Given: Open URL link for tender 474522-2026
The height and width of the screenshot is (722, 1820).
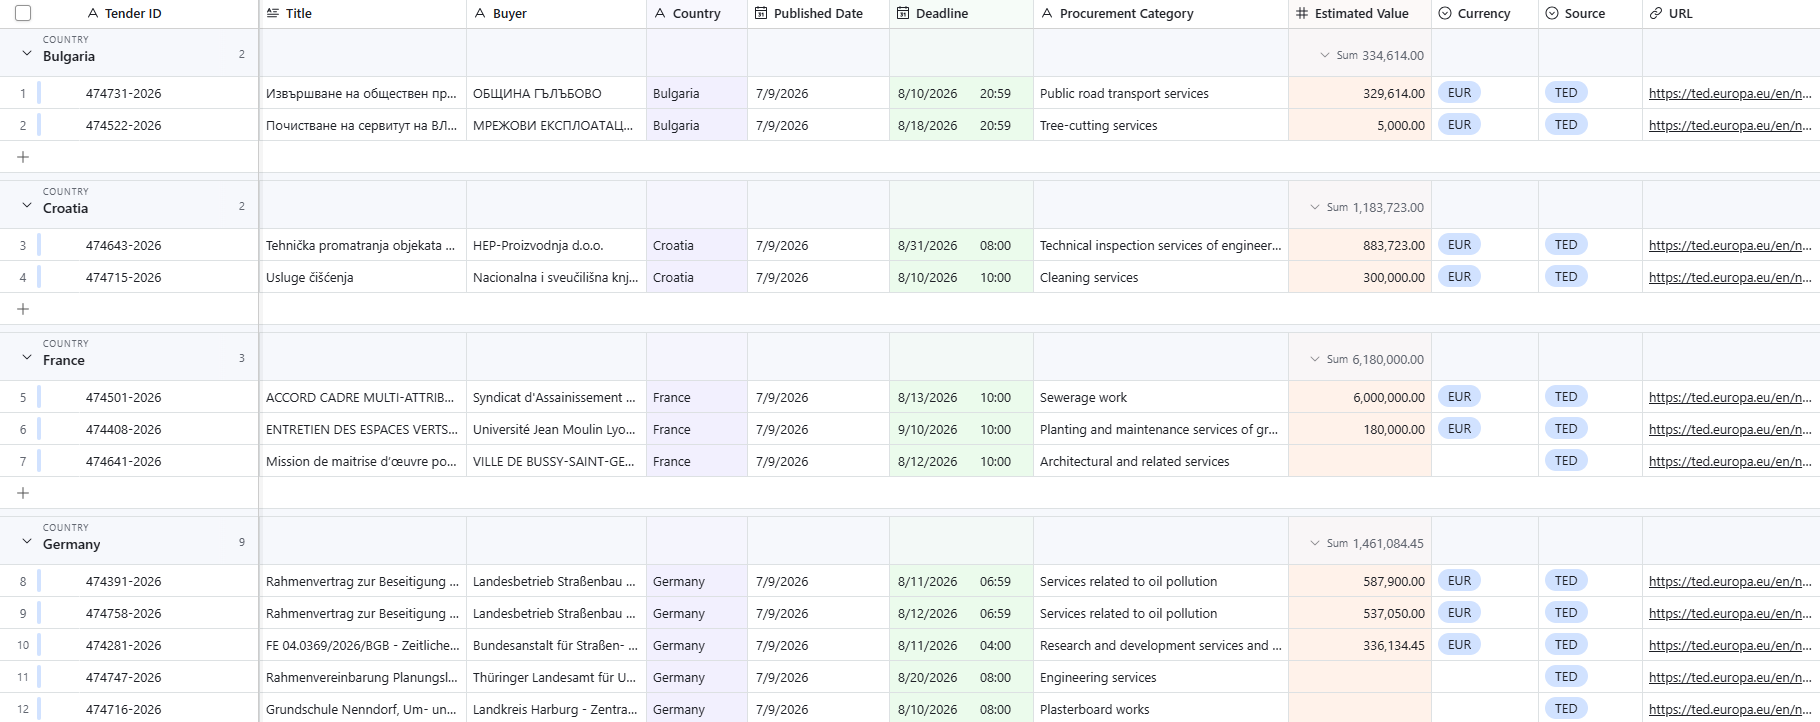Looking at the screenshot, I should [x=1730, y=126].
